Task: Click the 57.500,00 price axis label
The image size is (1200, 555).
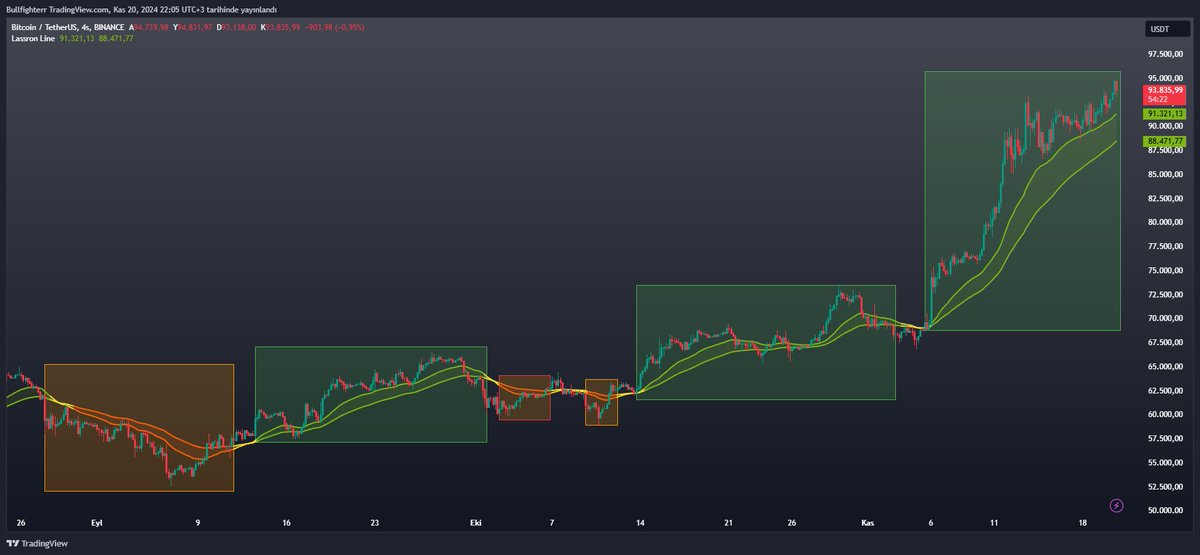Action: pyautogui.click(x=1164, y=438)
